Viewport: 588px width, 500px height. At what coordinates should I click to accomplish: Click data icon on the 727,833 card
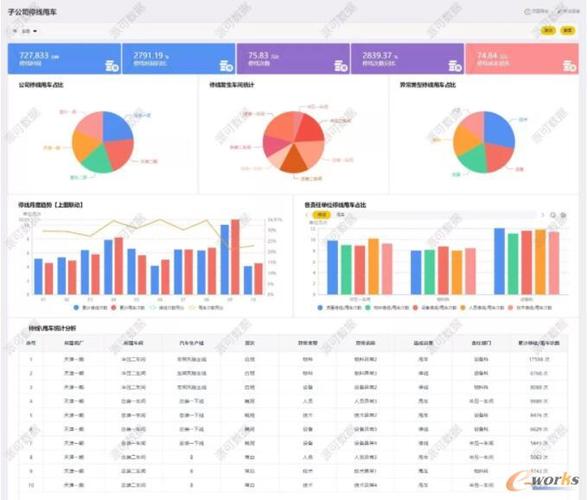click(x=112, y=66)
